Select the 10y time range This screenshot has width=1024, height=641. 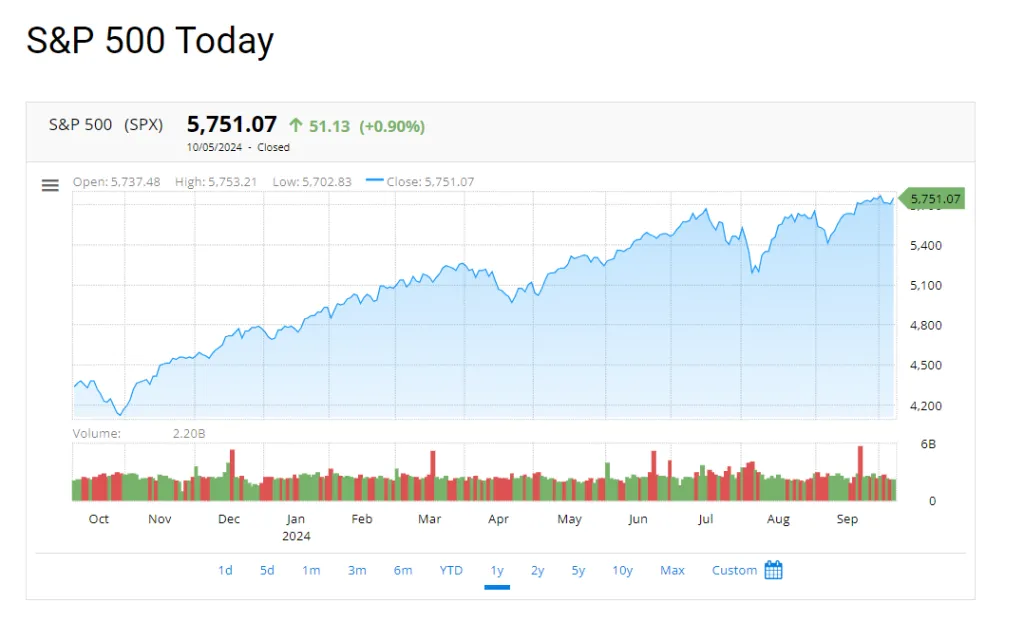coord(622,571)
